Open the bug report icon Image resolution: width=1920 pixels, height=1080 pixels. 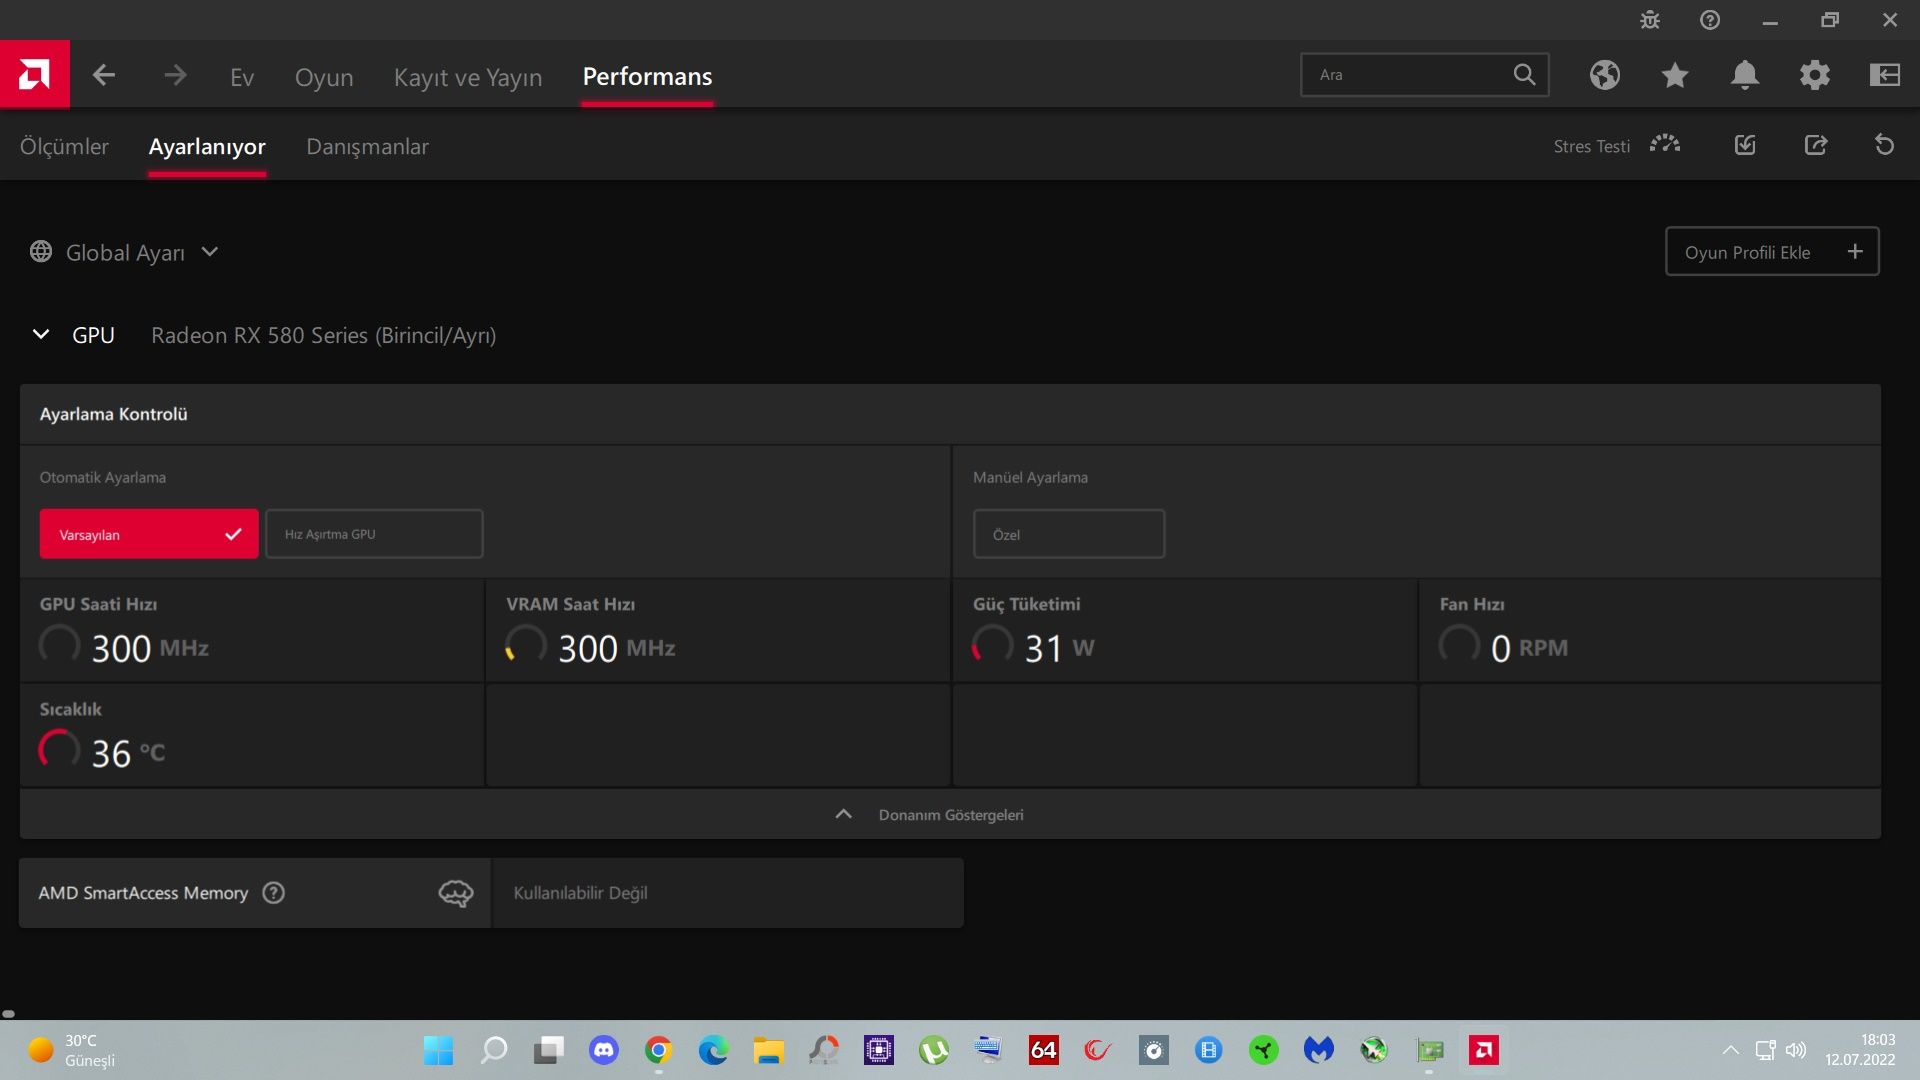[x=1650, y=20]
